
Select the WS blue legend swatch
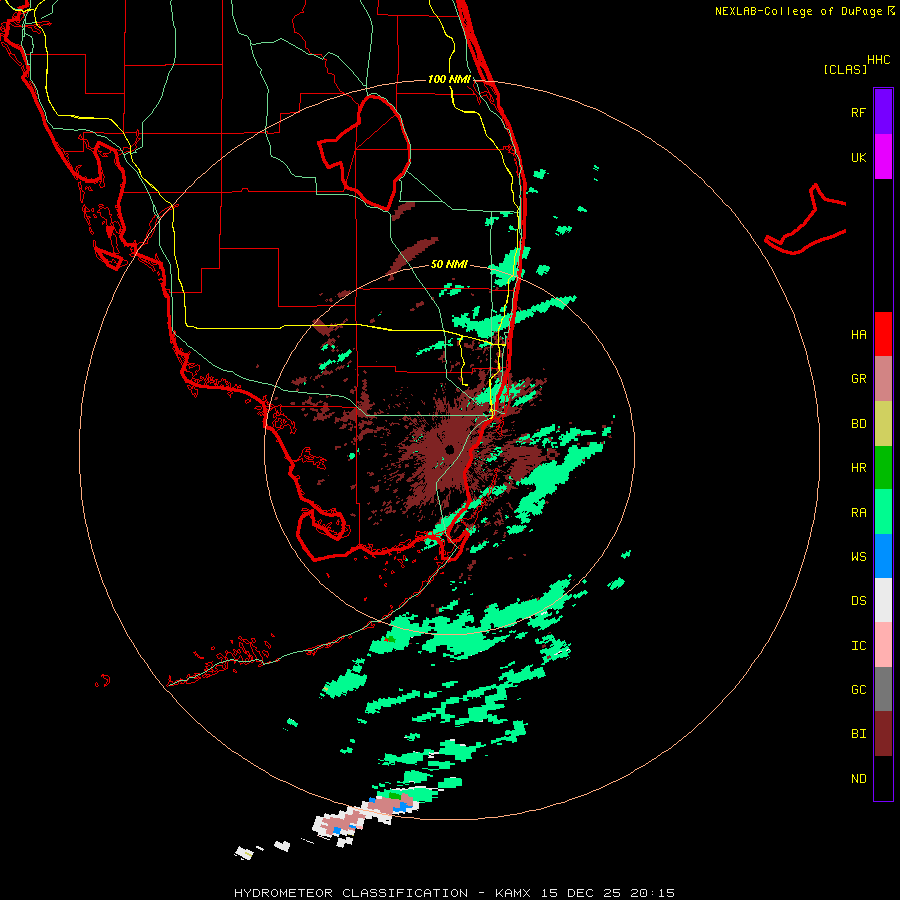click(883, 556)
